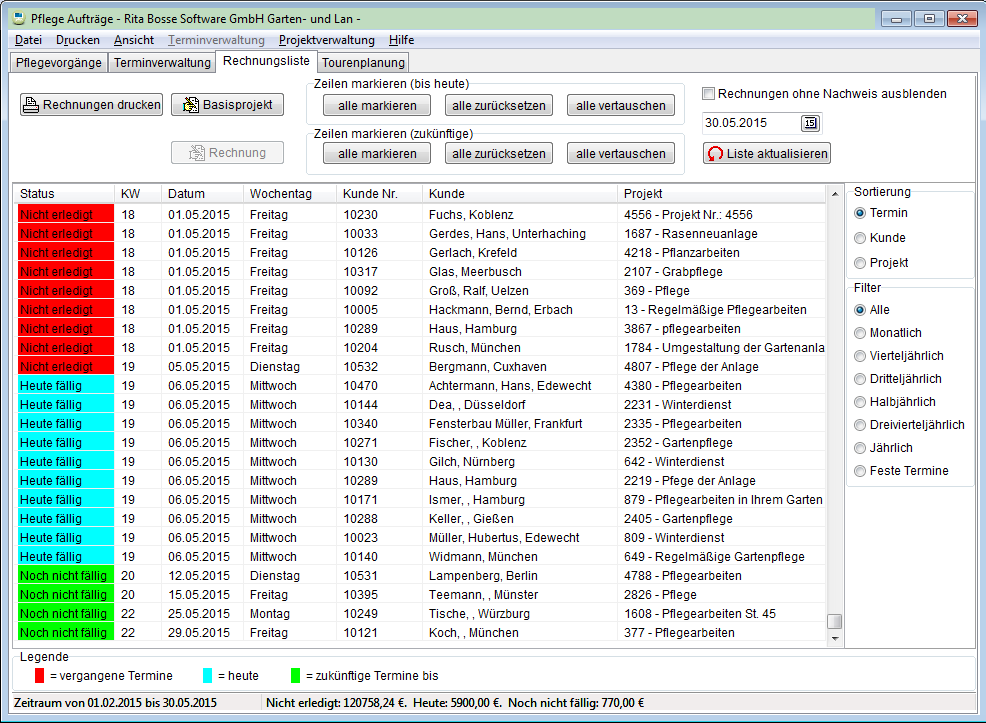Select Kunde sorting radio button

click(x=860, y=238)
